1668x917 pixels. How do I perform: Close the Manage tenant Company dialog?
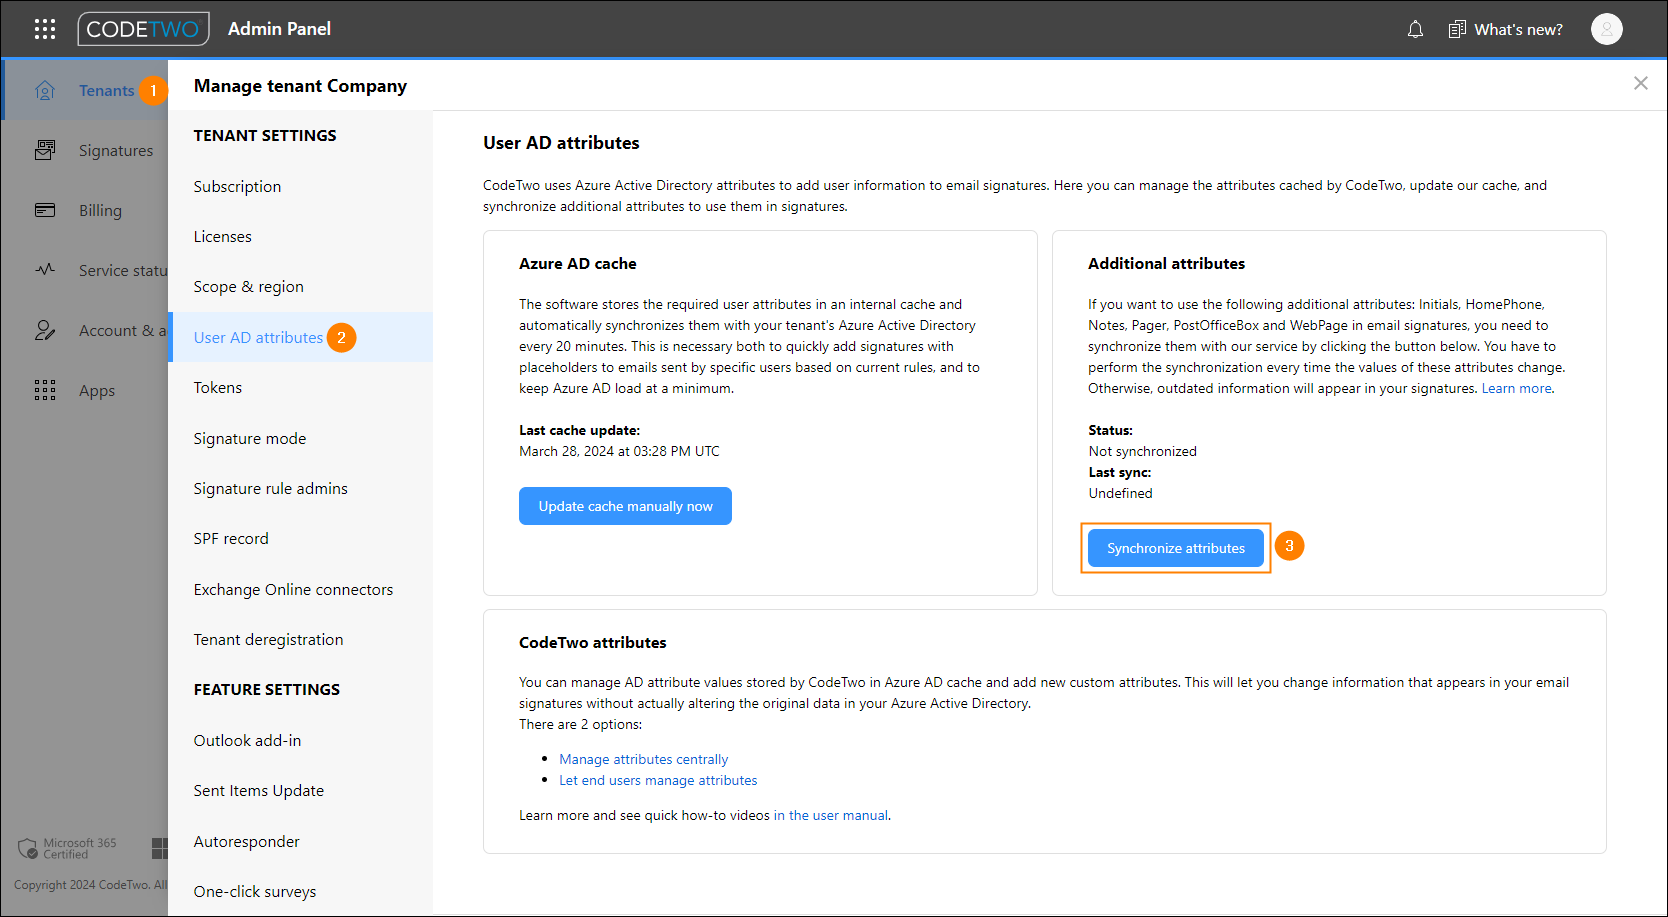tap(1641, 83)
